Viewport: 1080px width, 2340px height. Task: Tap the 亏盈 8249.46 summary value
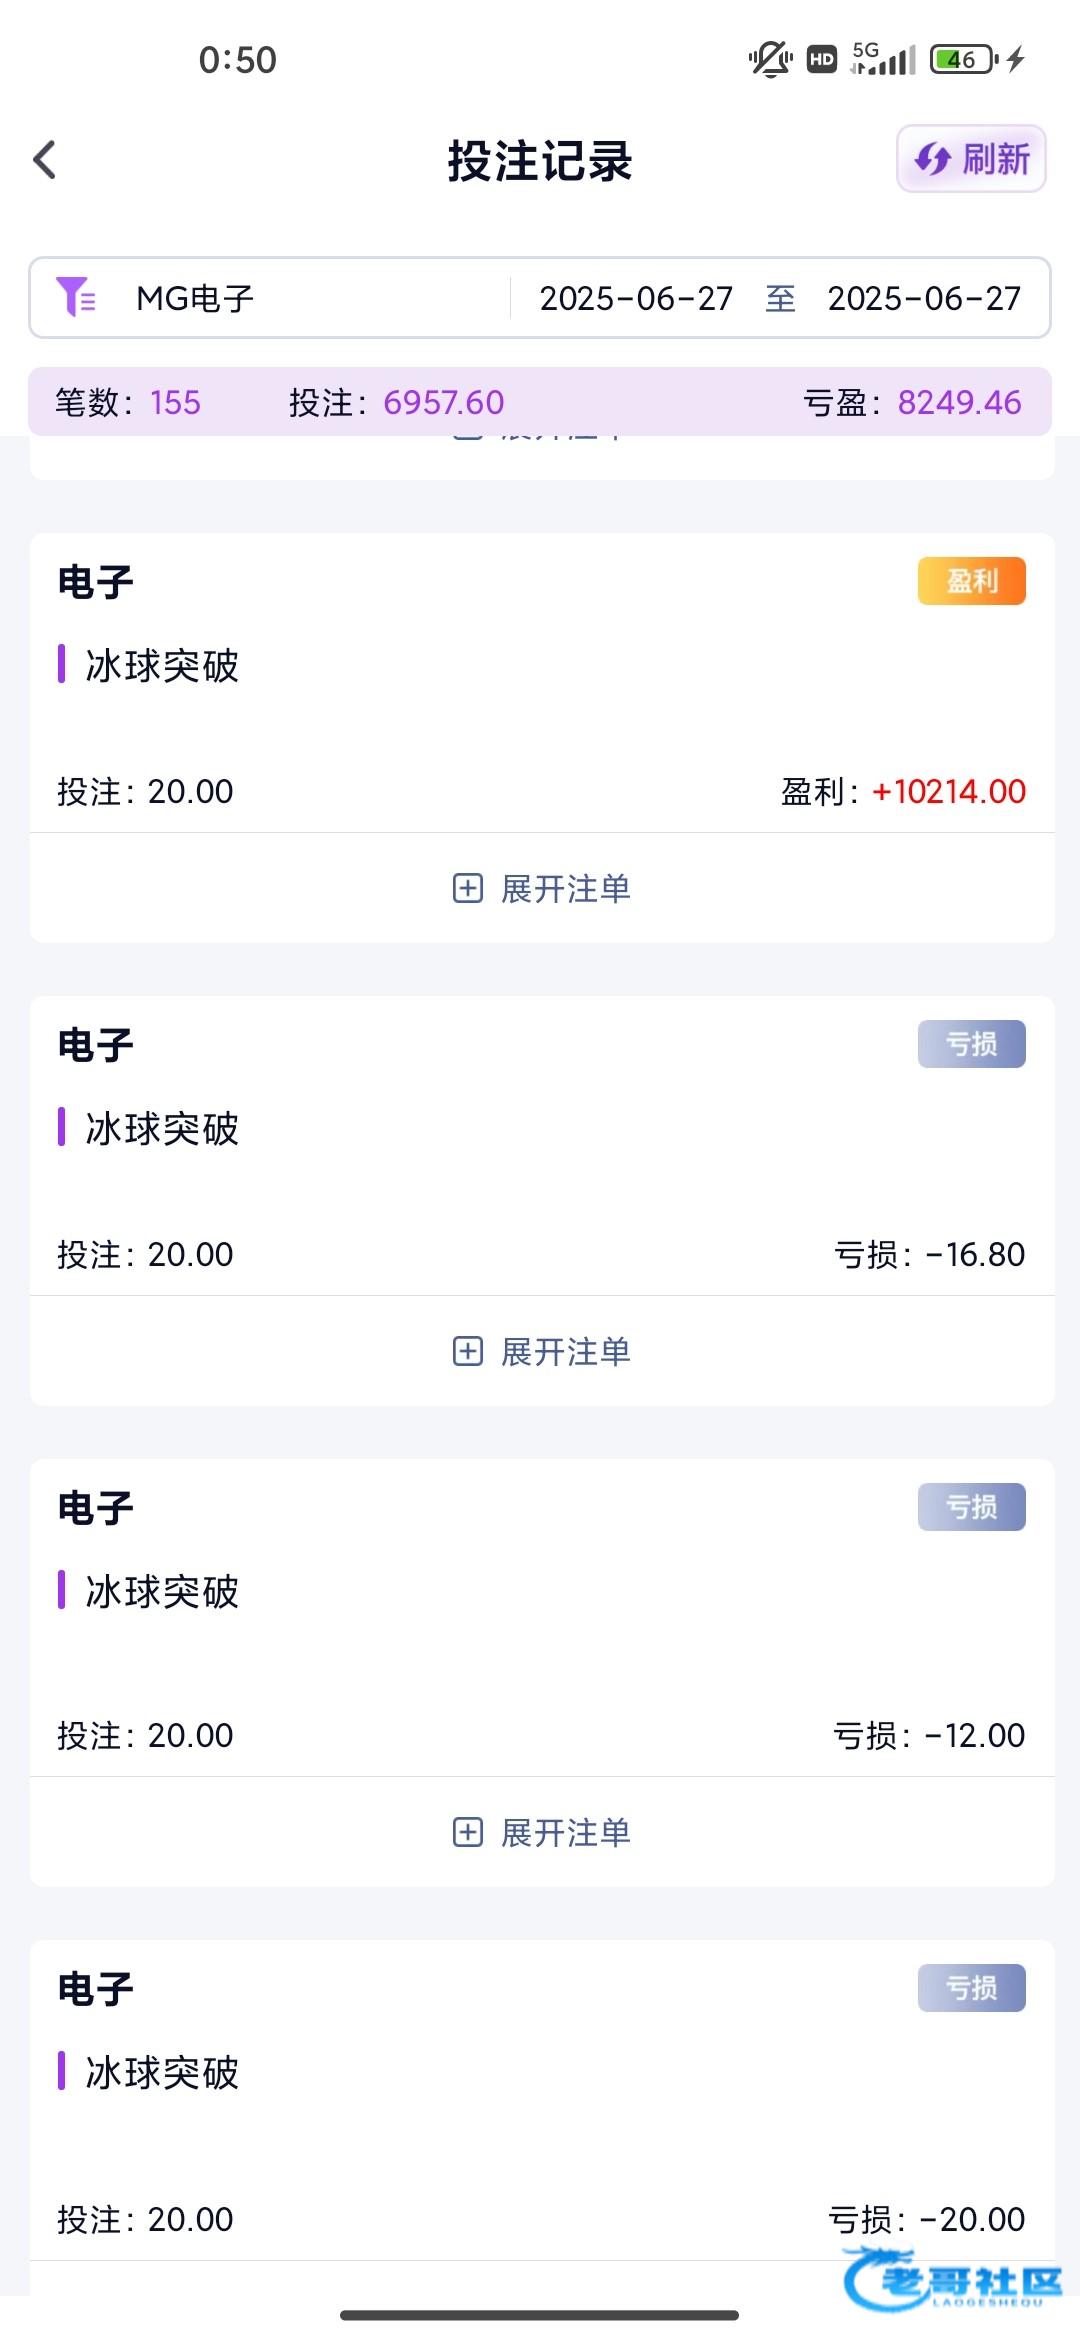coord(958,402)
